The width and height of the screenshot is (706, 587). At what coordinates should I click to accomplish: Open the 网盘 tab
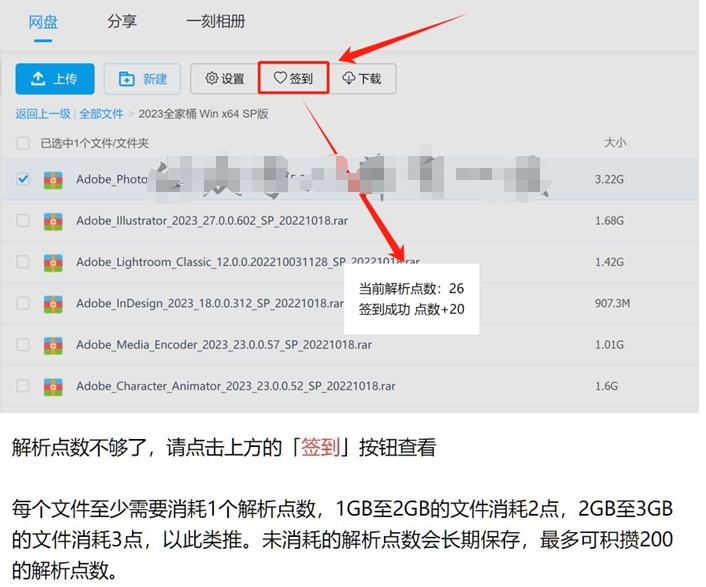click(43, 22)
